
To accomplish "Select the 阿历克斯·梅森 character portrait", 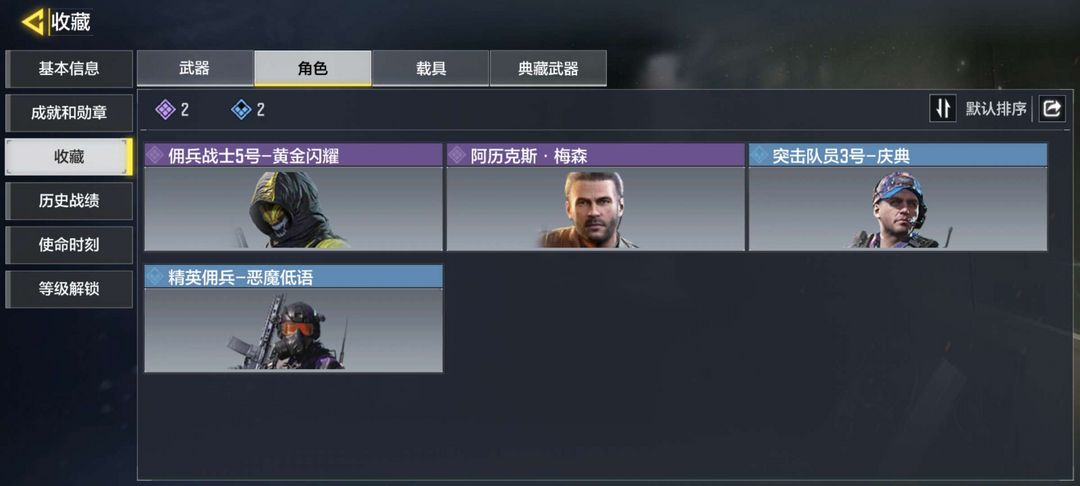I will [596, 209].
